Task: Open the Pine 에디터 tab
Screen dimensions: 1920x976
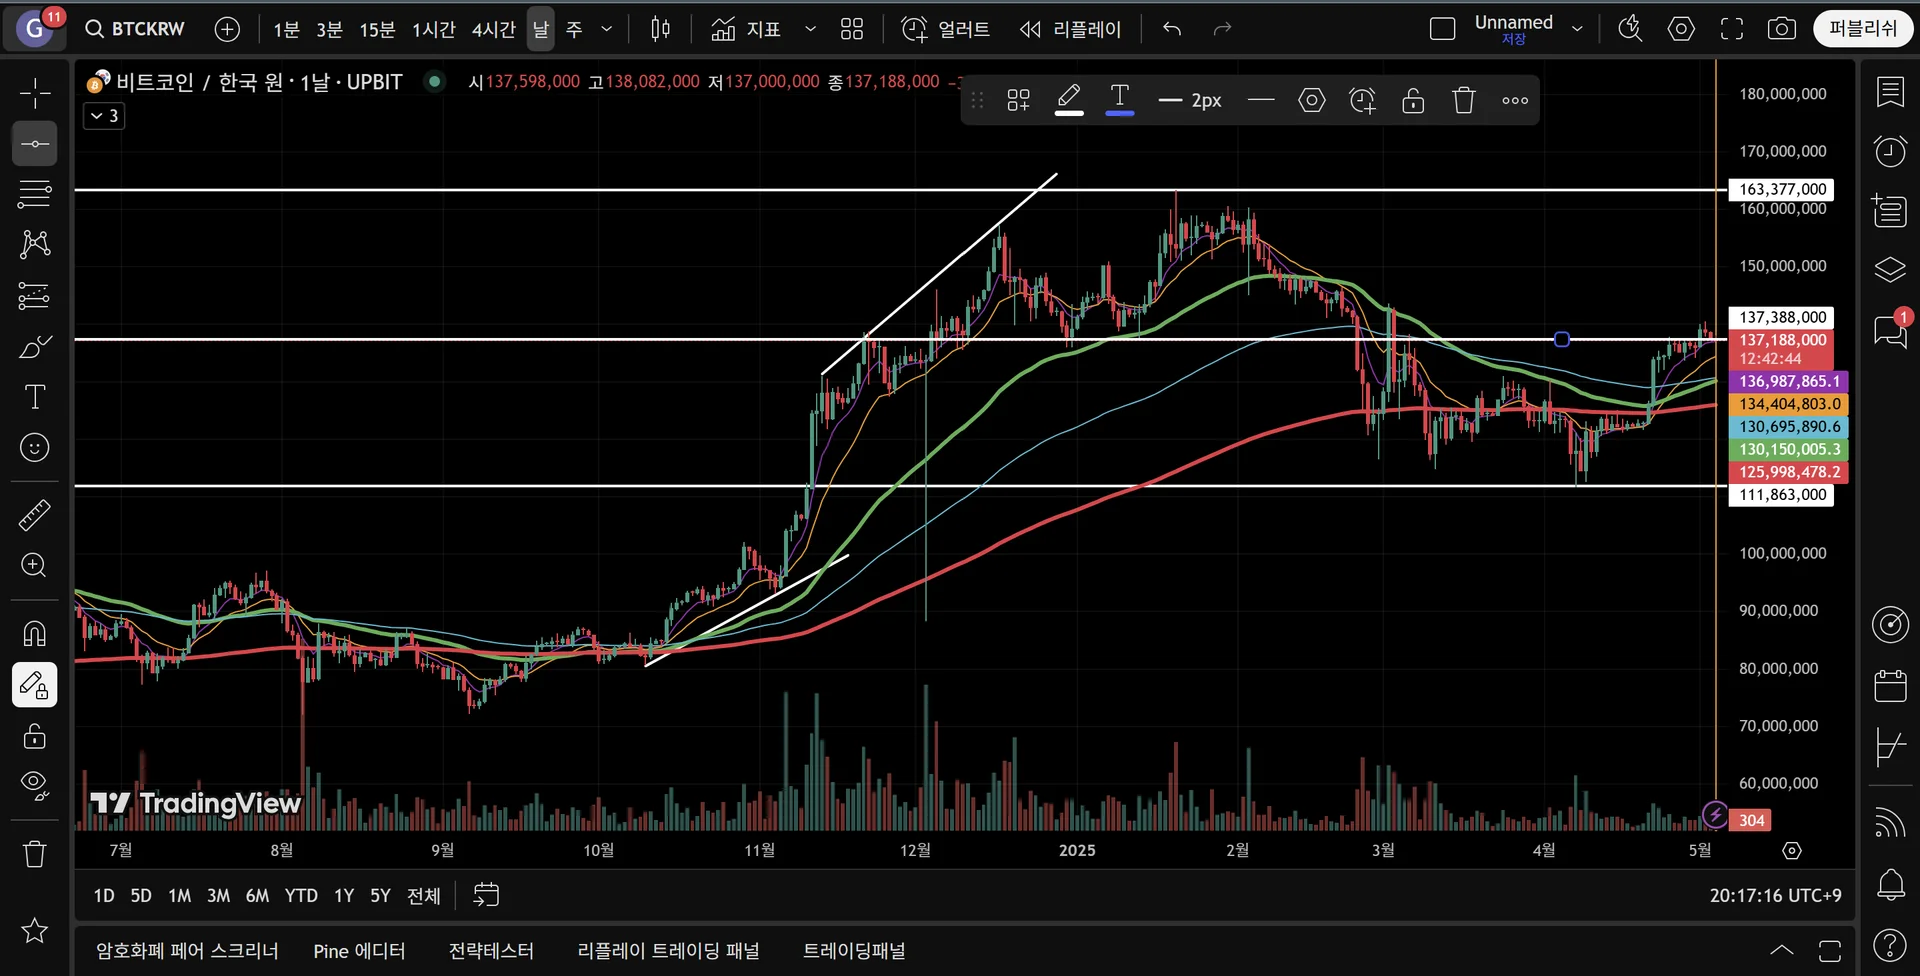Action: (x=359, y=951)
